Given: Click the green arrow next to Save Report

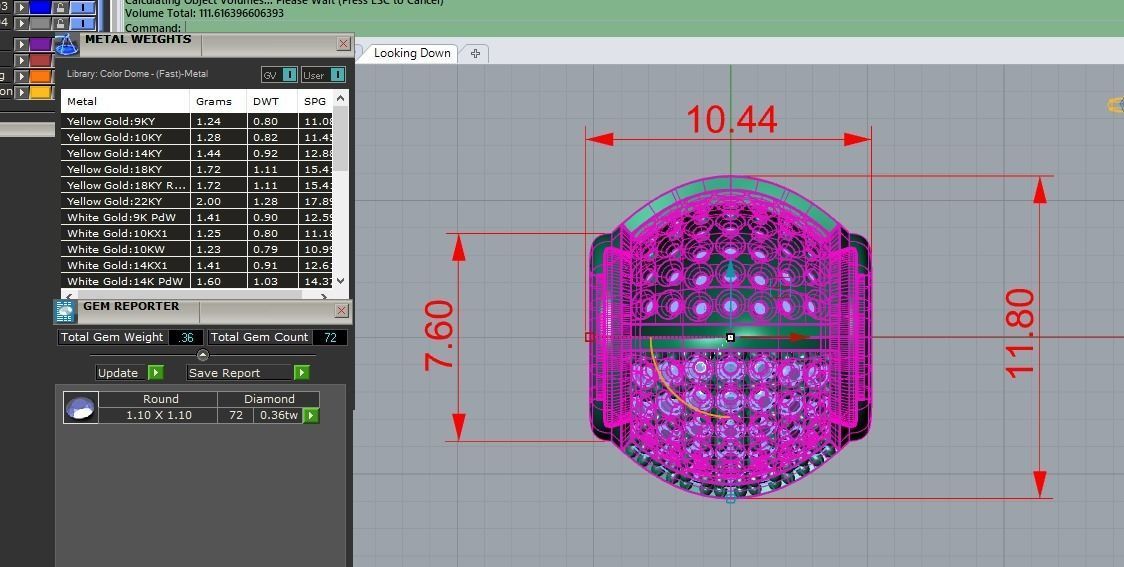Looking at the screenshot, I should pos(302,372).
